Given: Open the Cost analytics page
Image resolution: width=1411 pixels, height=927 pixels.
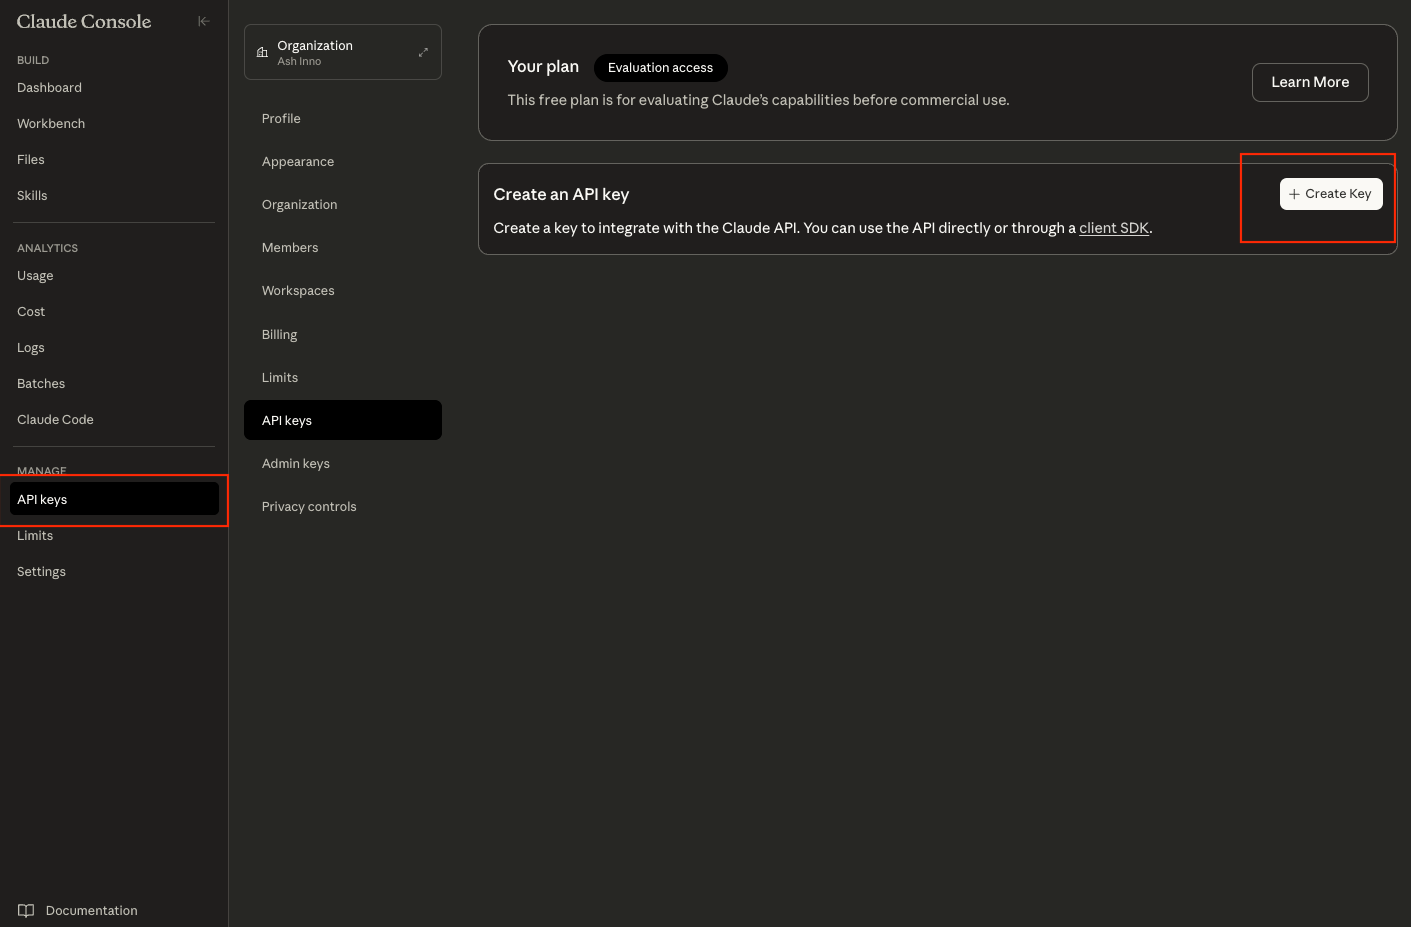Looking at the screenshot, I should (31, 312).
